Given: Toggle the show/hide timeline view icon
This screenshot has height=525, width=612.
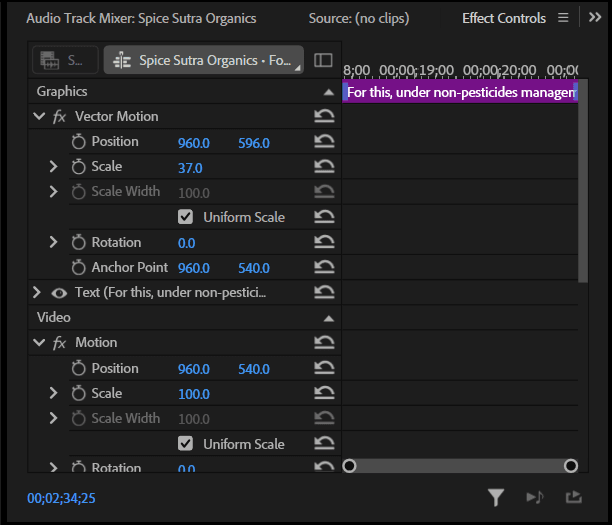Looking at the screenshot, I should click(x=323, y=61).
